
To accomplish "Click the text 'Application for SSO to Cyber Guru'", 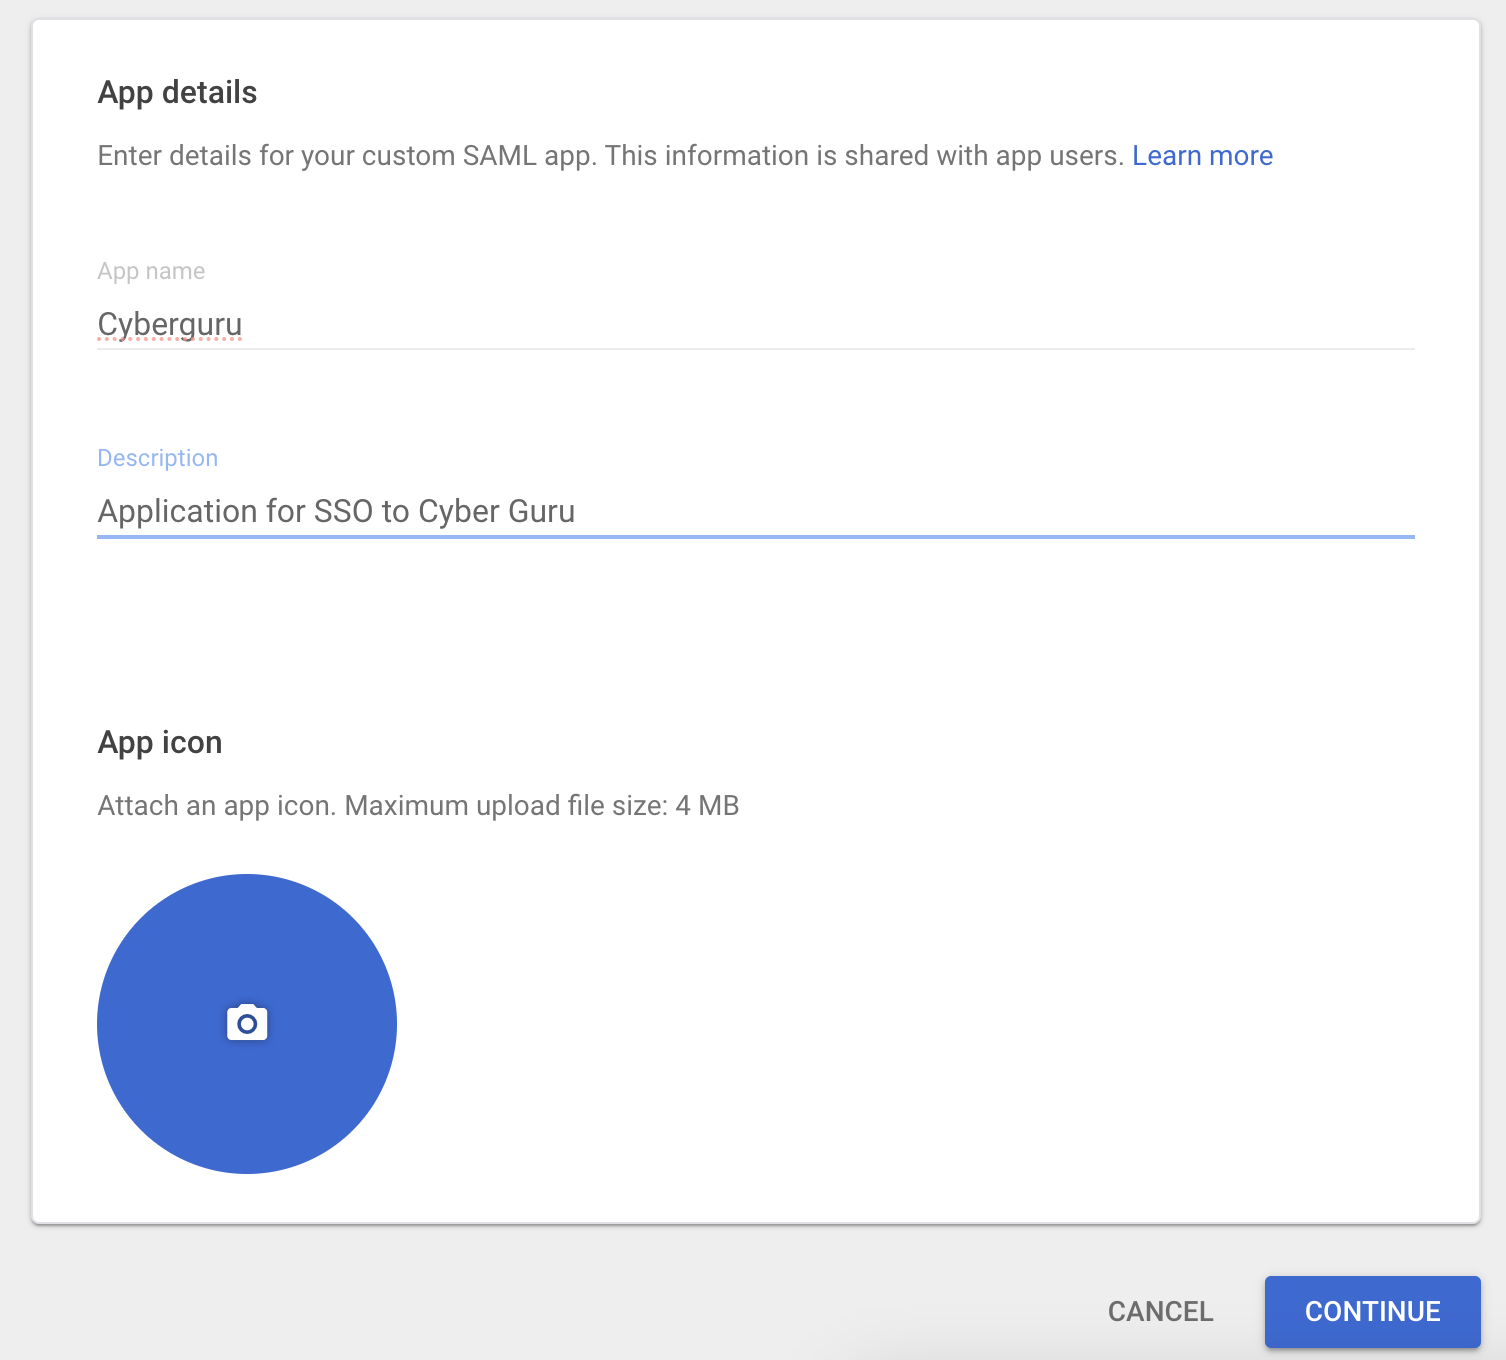I will (x=336, y=511).
